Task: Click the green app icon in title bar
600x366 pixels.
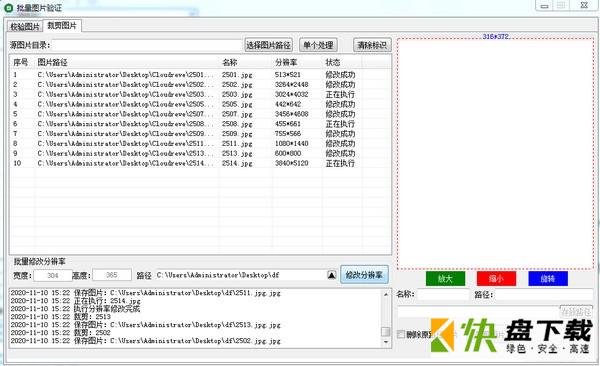Action: 8,7
